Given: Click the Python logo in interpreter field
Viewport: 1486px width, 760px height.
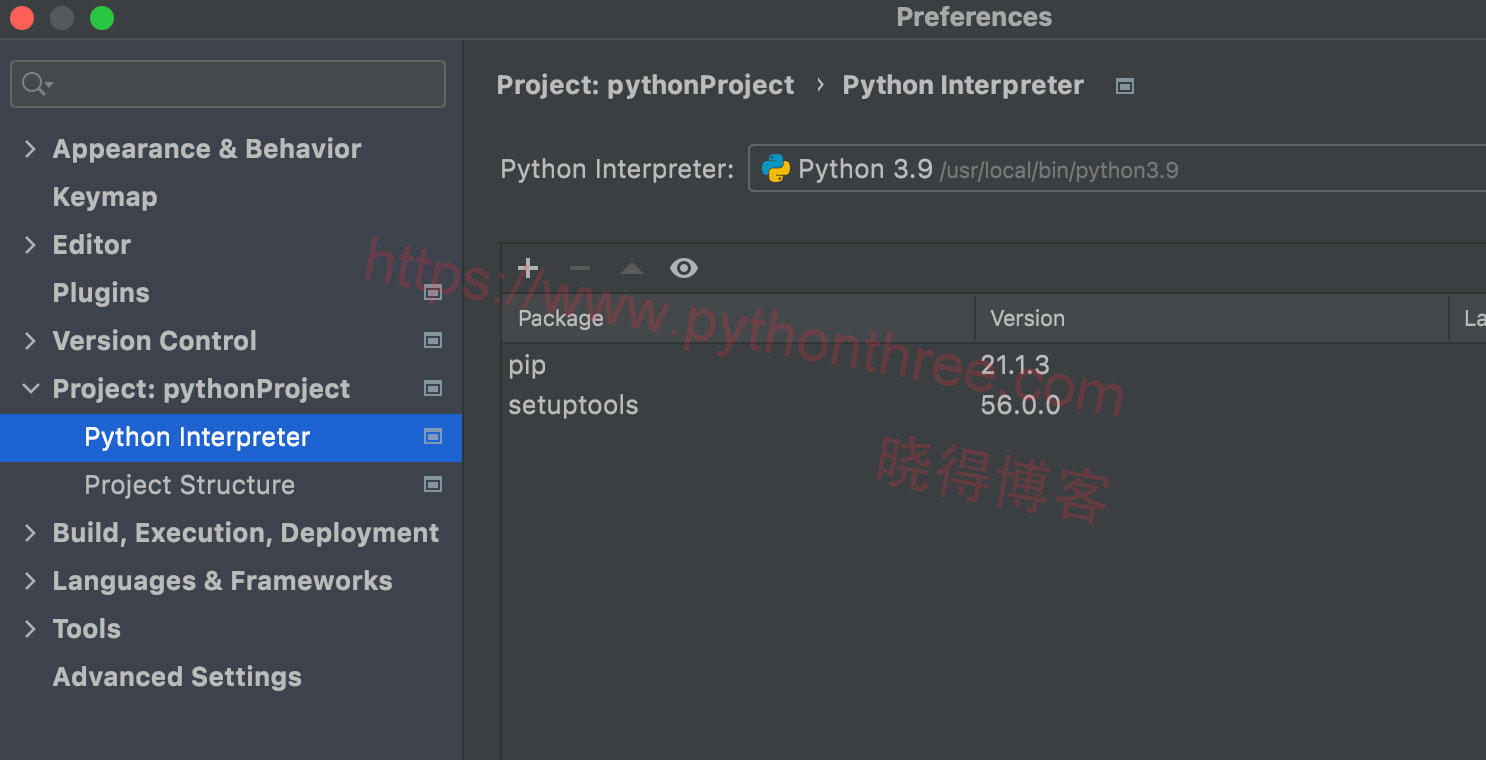Looking at the screenshot, I should [776, 169].
